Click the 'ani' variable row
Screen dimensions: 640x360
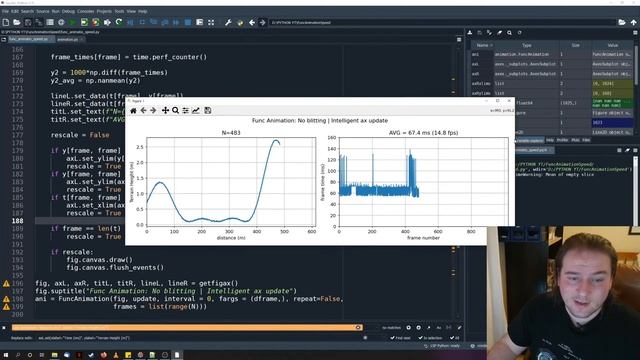[552, 54]
